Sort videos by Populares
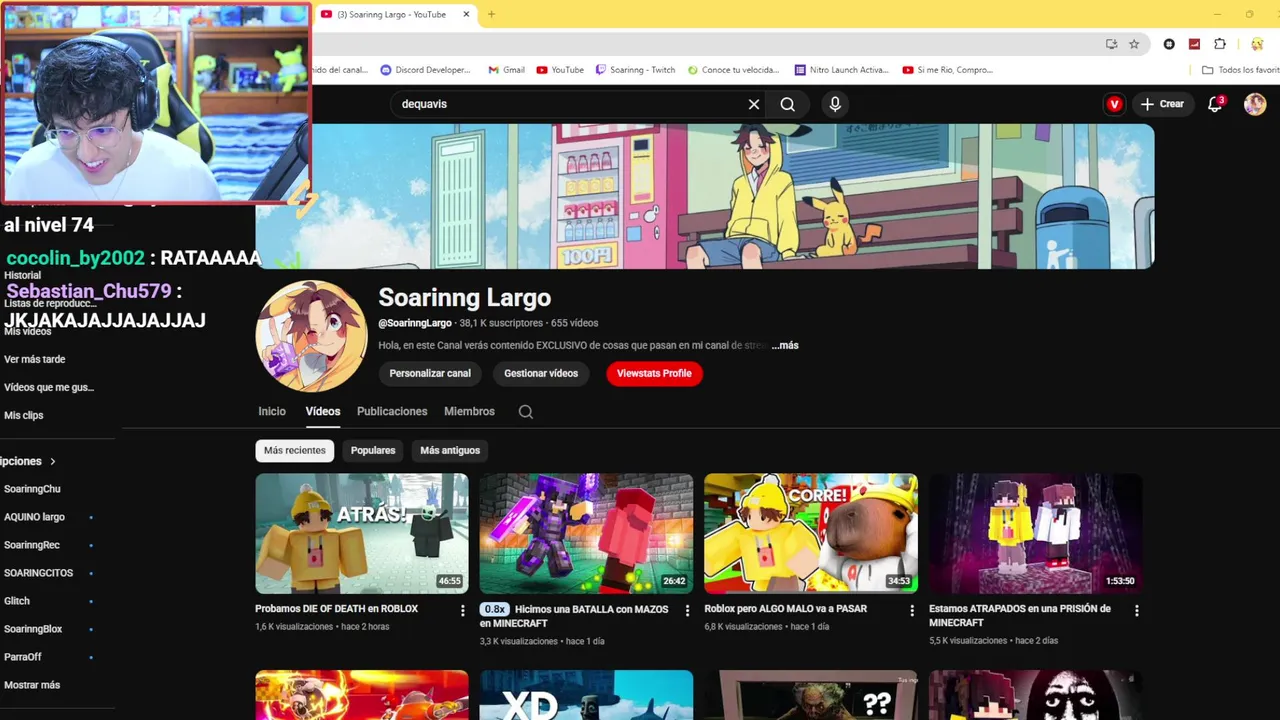Image resolution: width=1280 pixels, height=720 pixels. [x=373, y=450]
